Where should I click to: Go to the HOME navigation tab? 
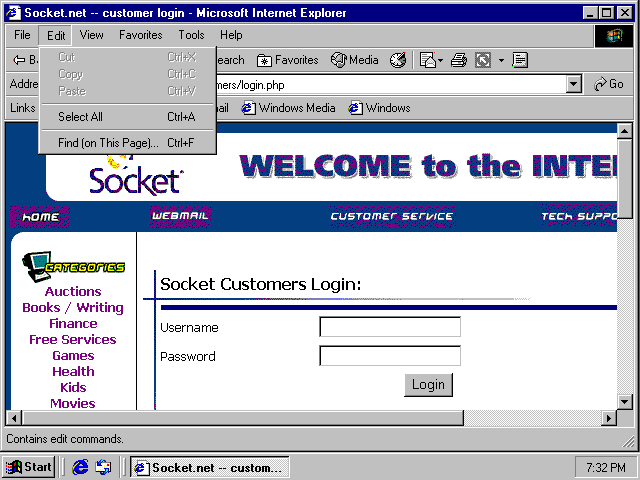[x=40, y=217]
